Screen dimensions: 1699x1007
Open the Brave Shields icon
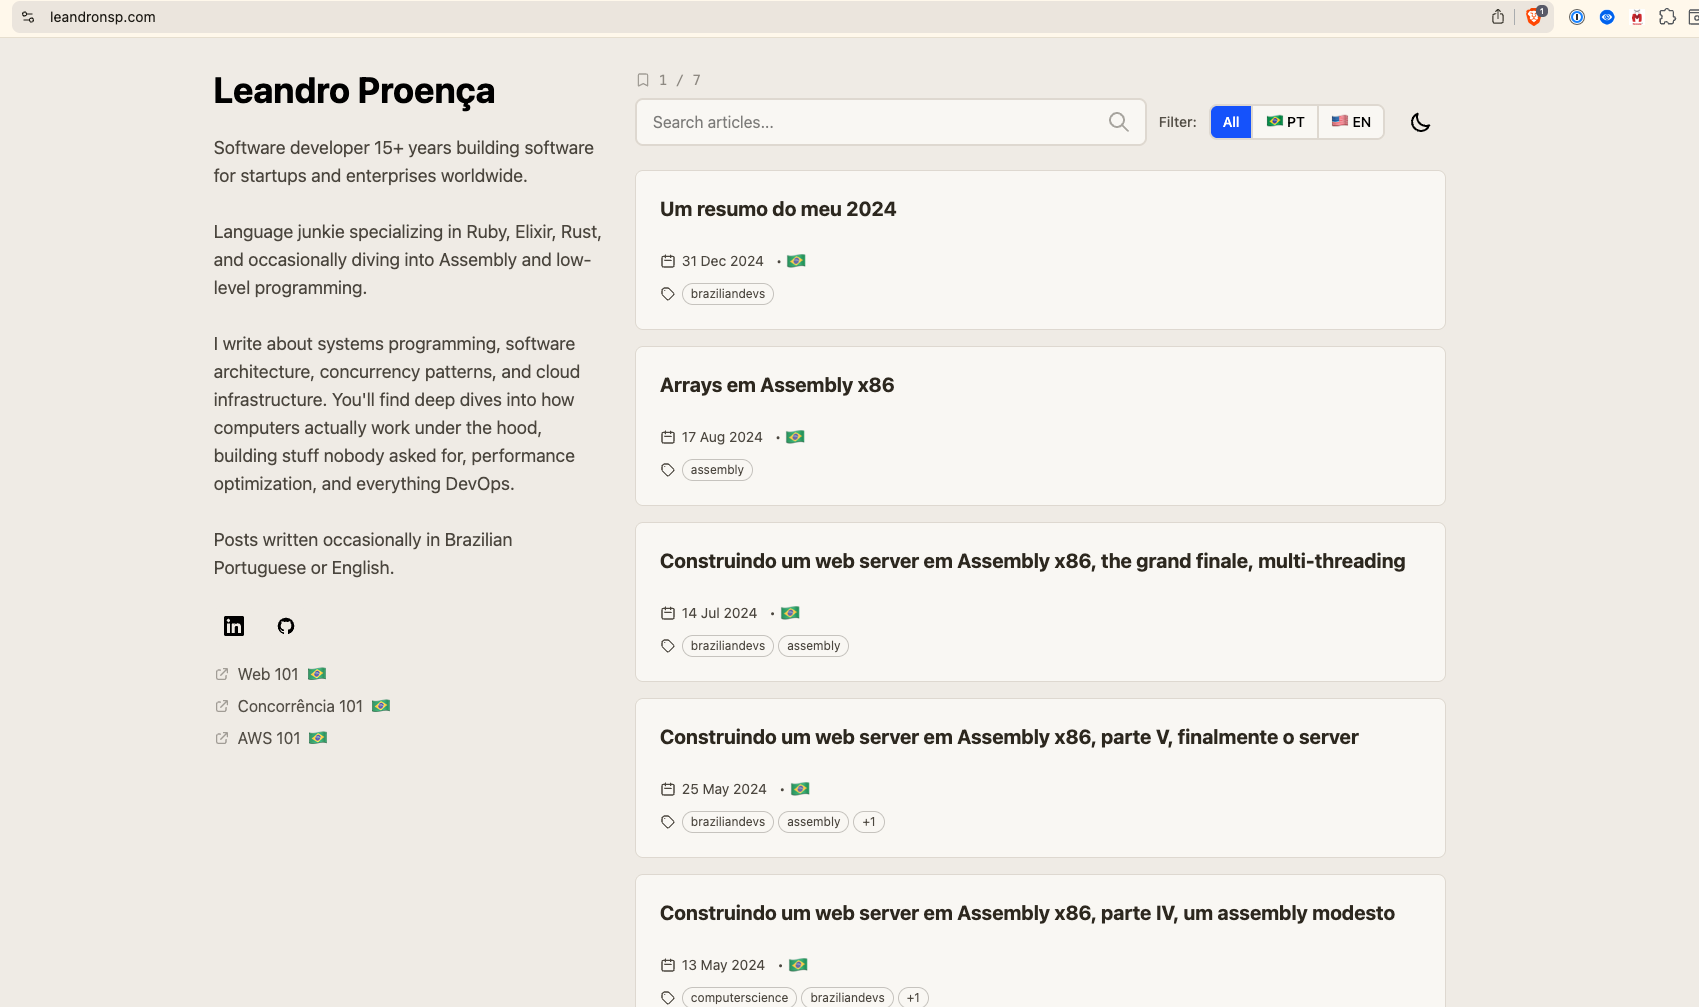[x=1533, y=17]
